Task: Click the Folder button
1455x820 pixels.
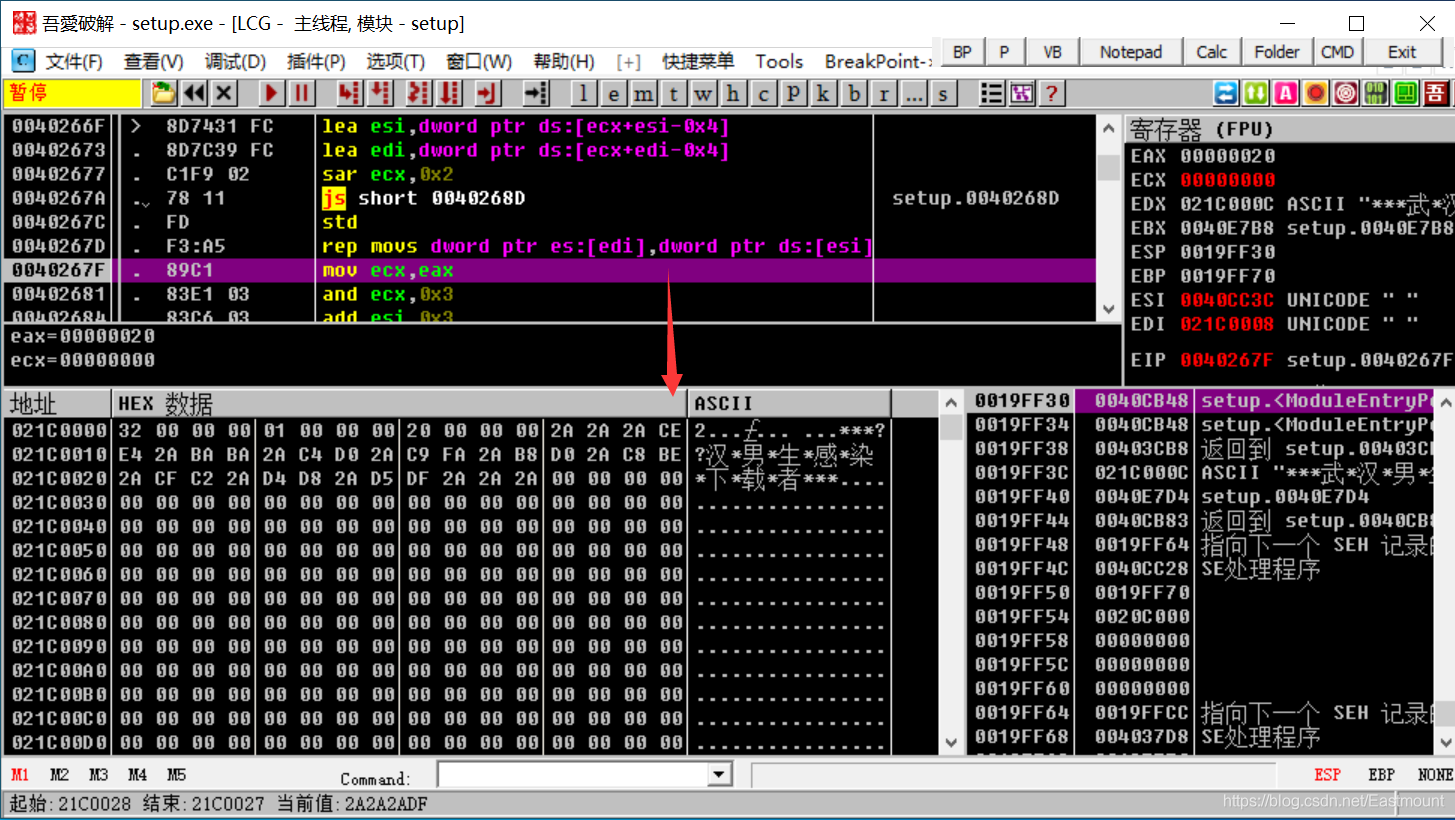Action: [x=1277, y=52]
